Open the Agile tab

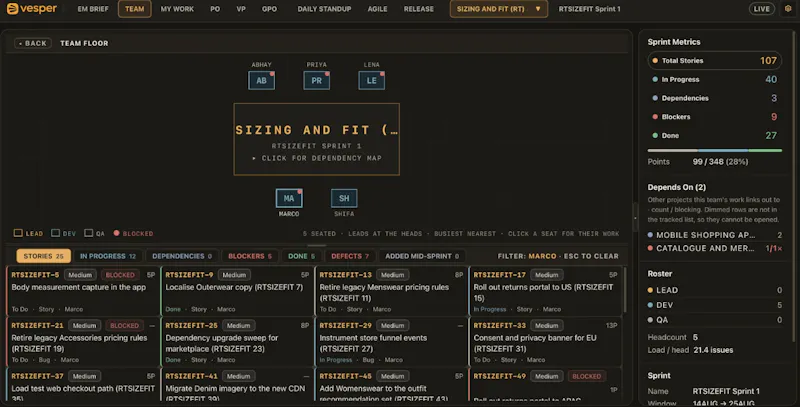pos(377,9)
